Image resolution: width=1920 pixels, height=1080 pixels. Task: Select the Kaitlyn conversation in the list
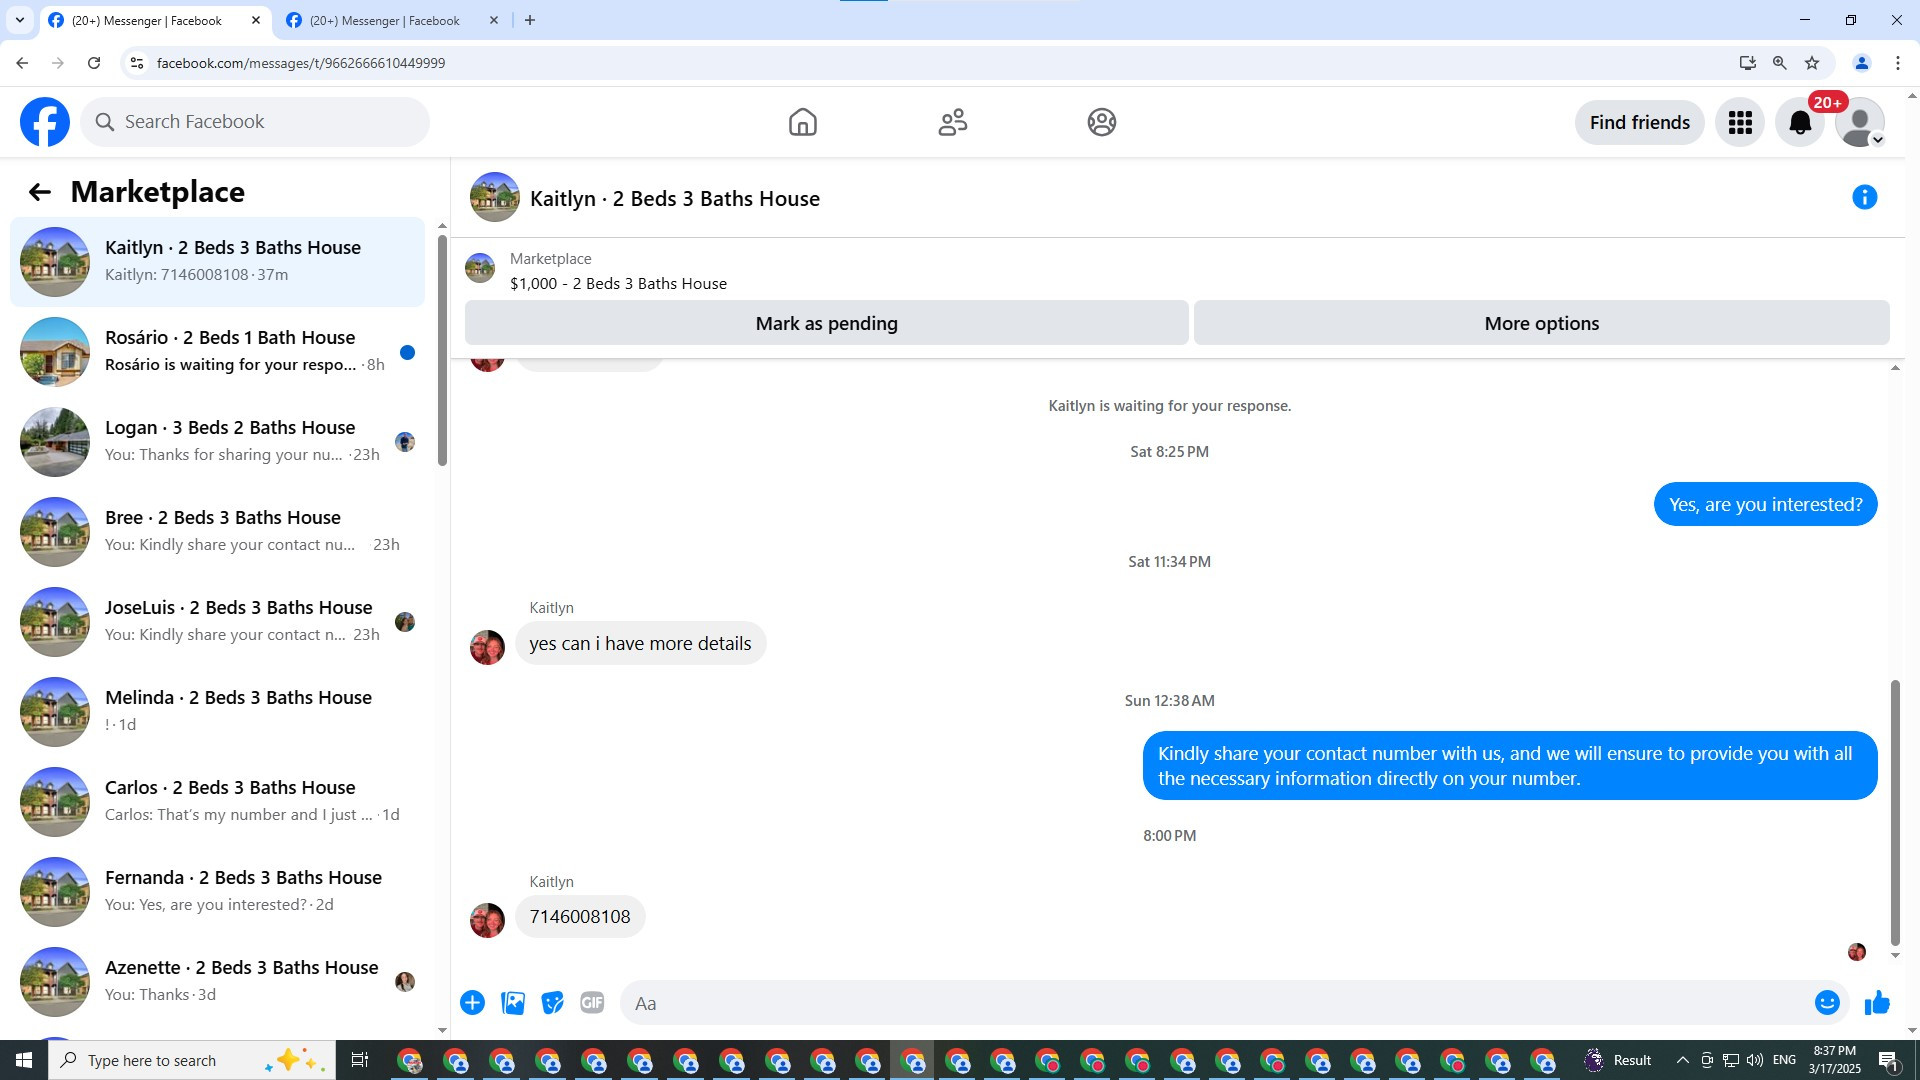[x=217, y=262]
